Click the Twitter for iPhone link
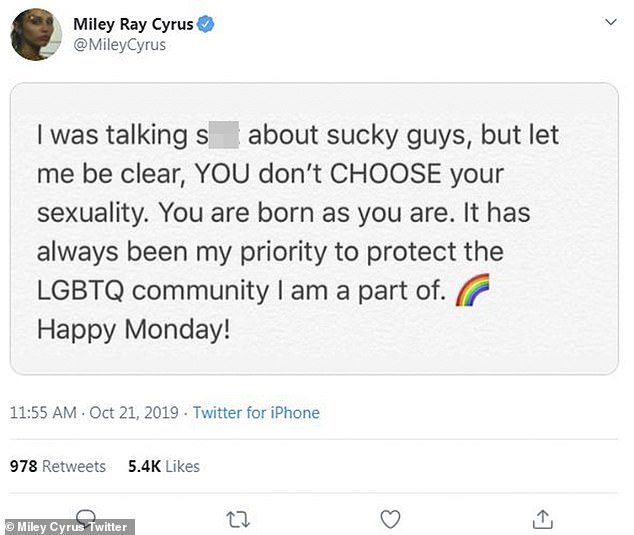This screenshot has height=535, width=634. pos(256,412)
